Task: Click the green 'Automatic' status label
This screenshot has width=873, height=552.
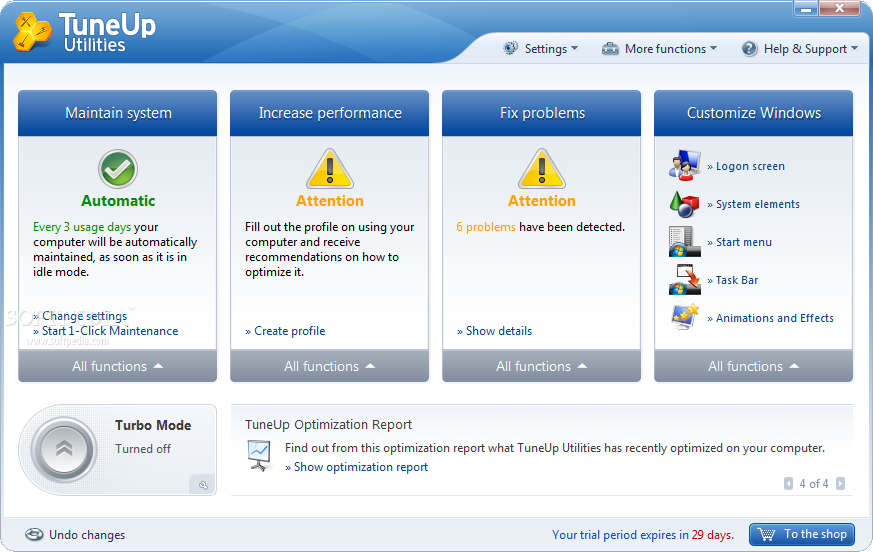Action: point(118,201)
